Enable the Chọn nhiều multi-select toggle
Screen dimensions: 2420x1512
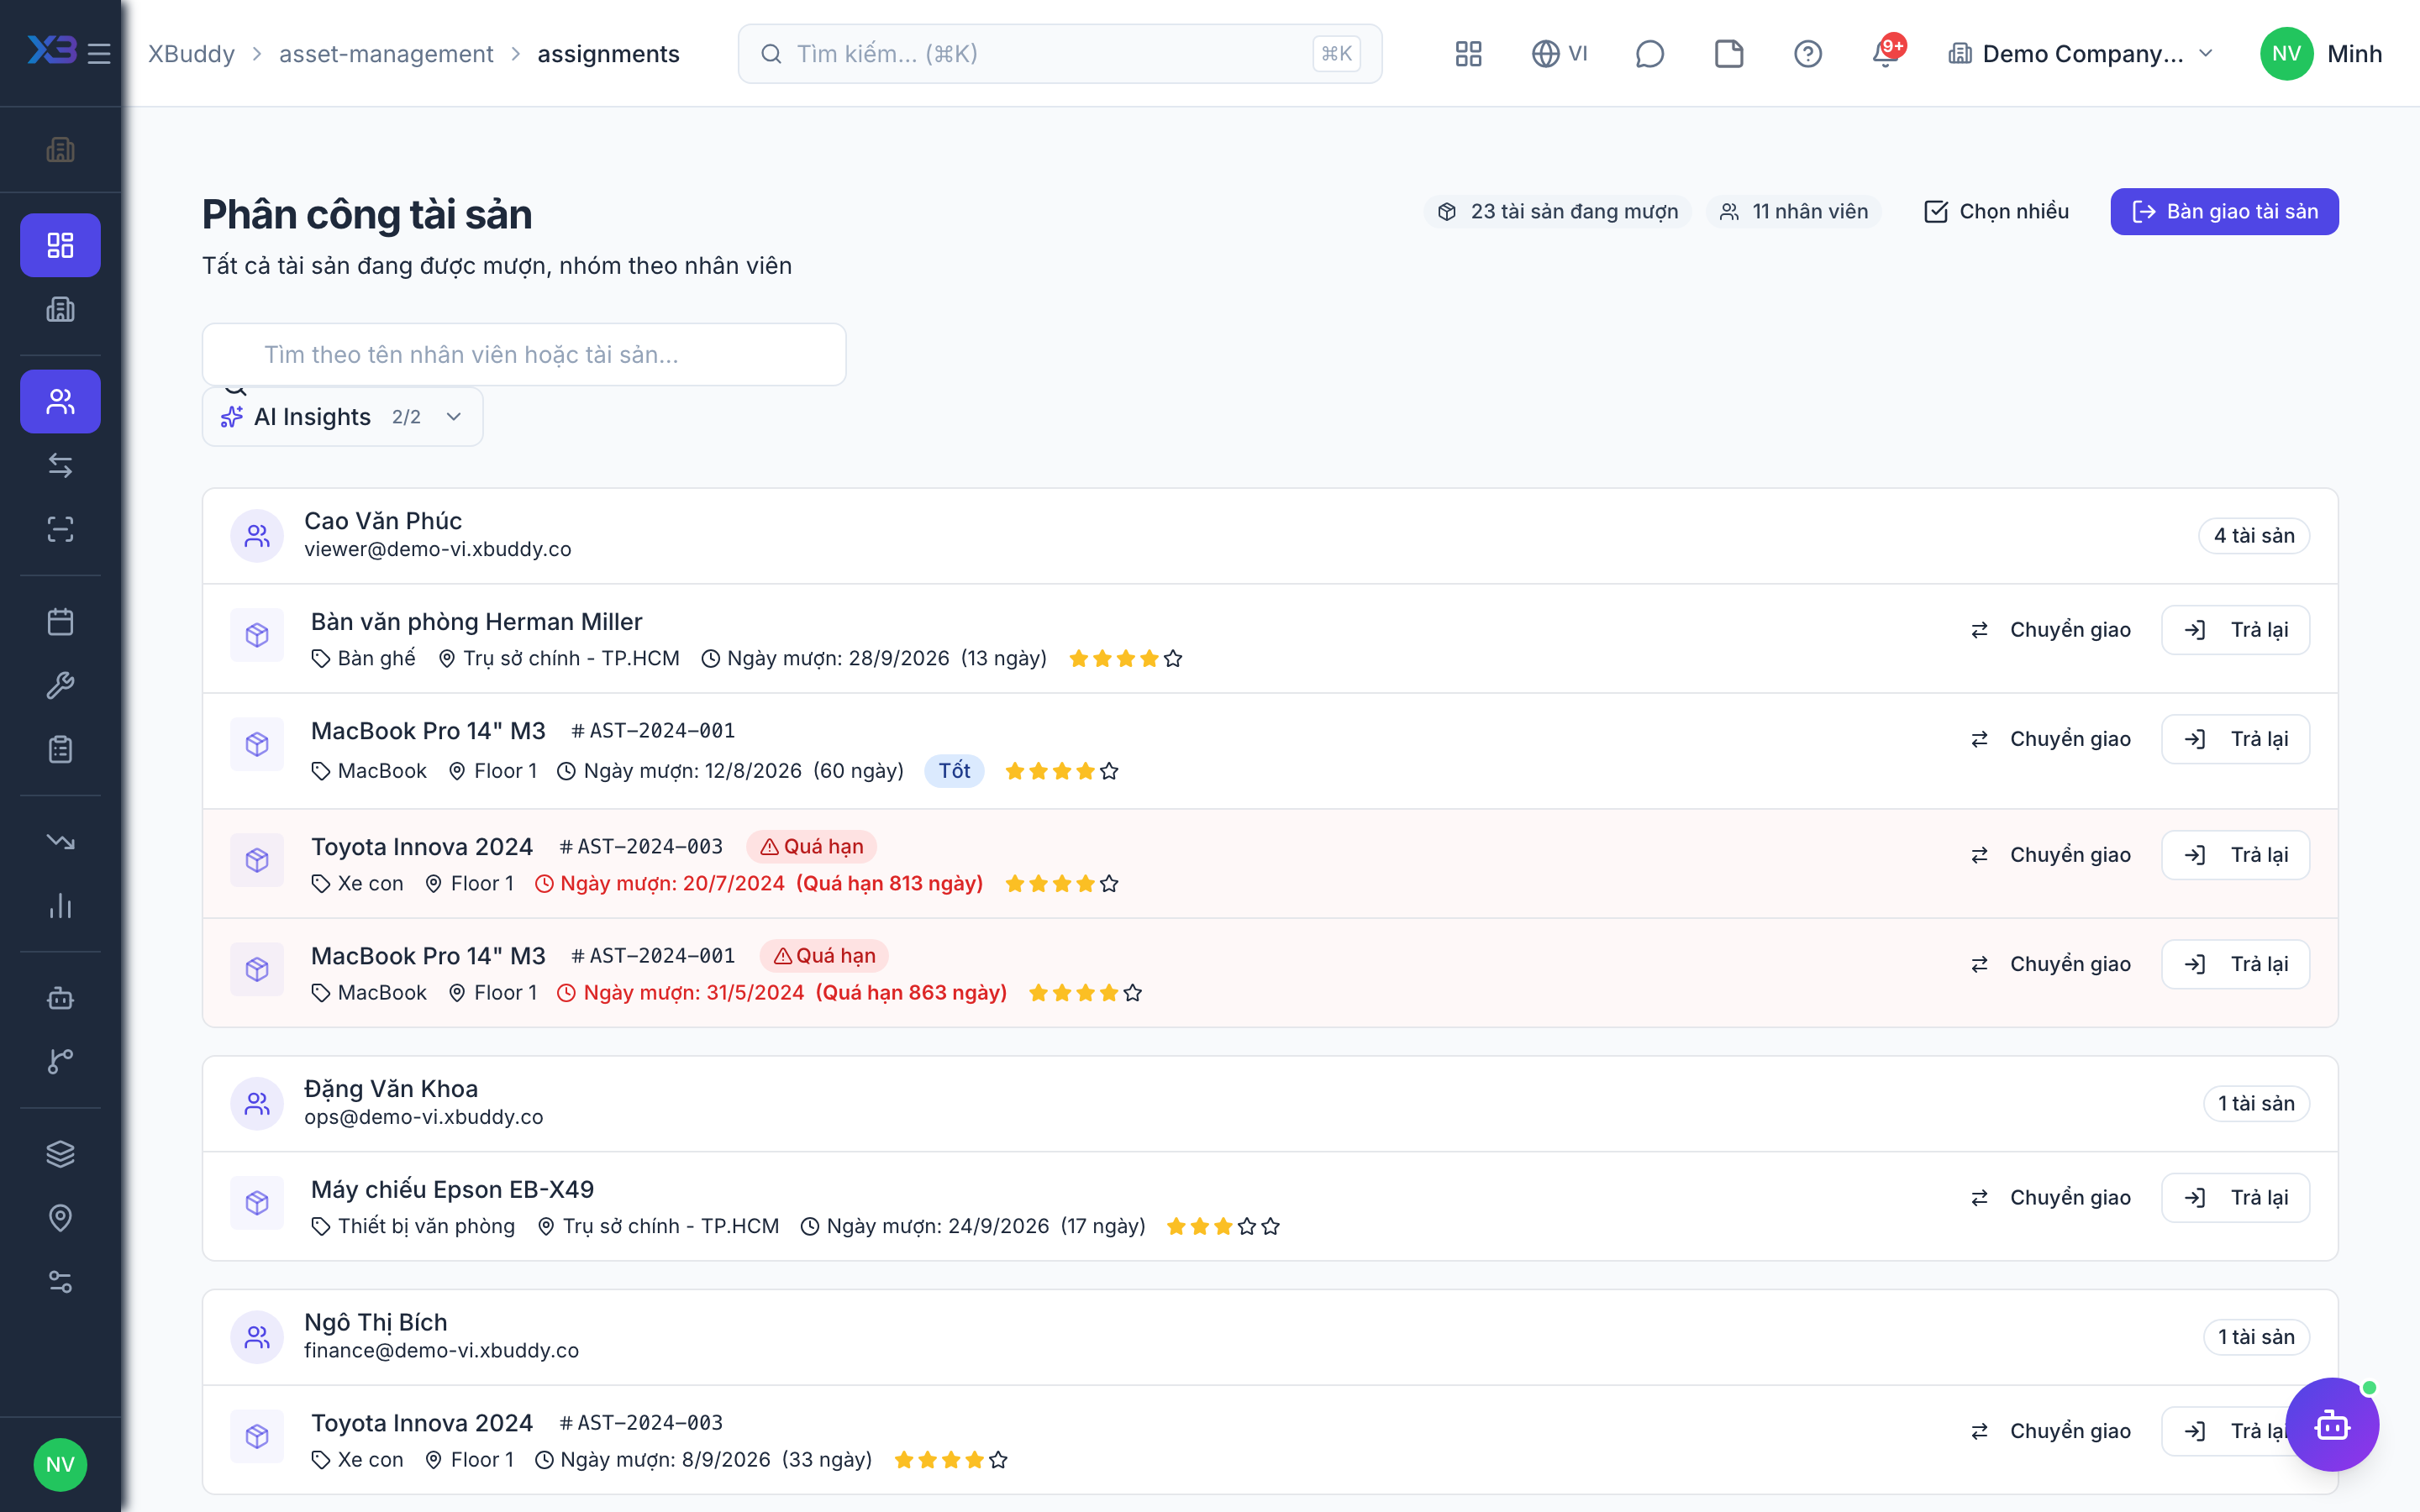pos(1996,211)
